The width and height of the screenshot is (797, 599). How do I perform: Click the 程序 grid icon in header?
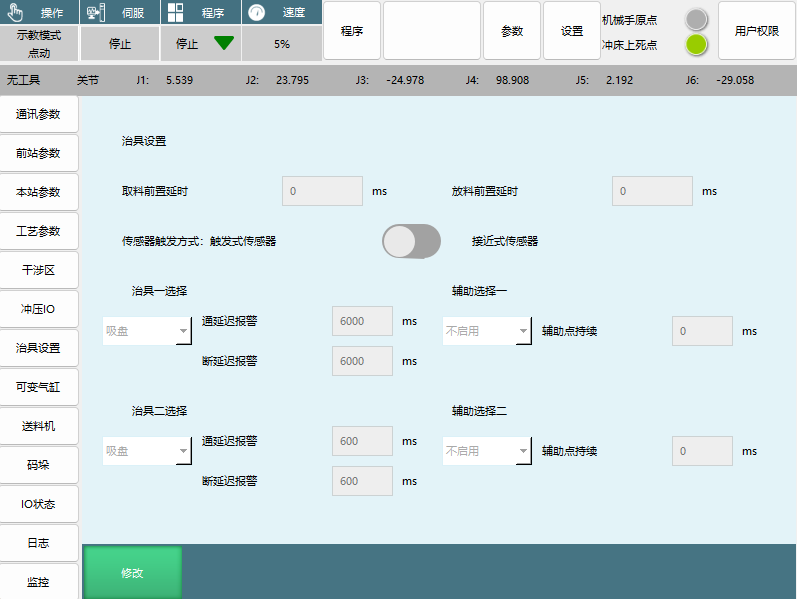pos(176,13)
